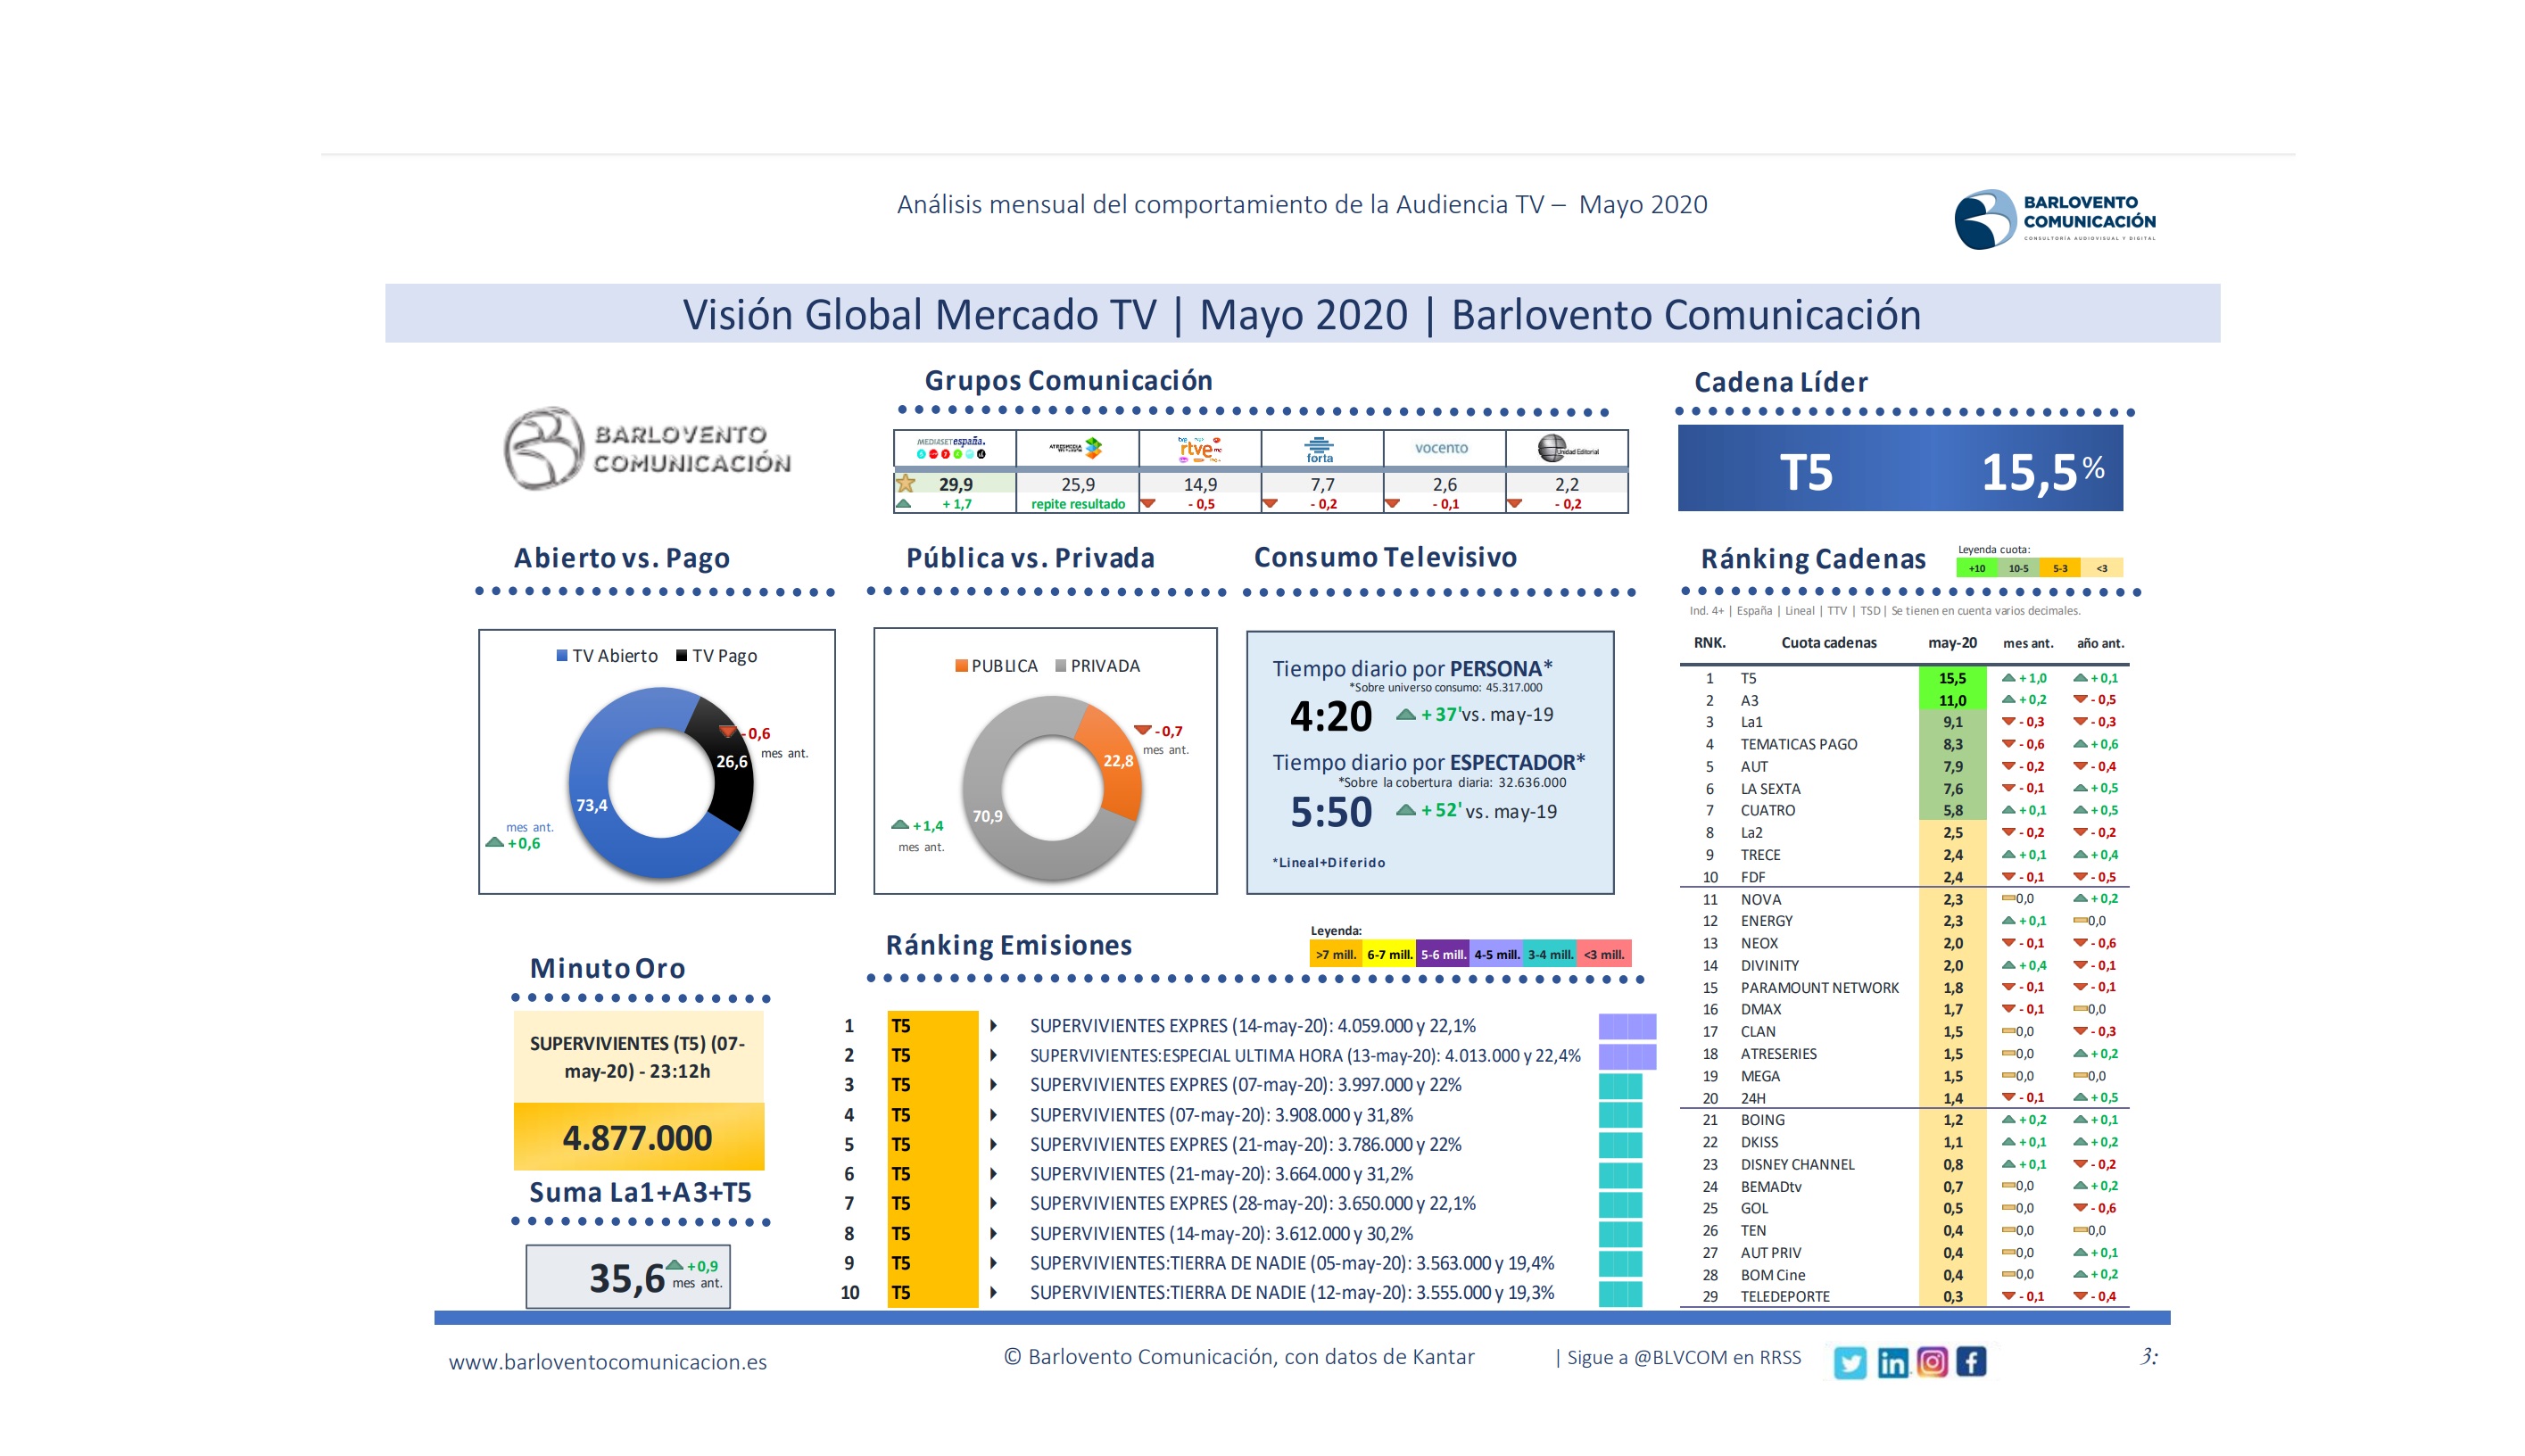The height and width of the screenshot is (1456, 2525).
Task: Select the Unidad Editorial globe logo
Action: pos(1567,448)
